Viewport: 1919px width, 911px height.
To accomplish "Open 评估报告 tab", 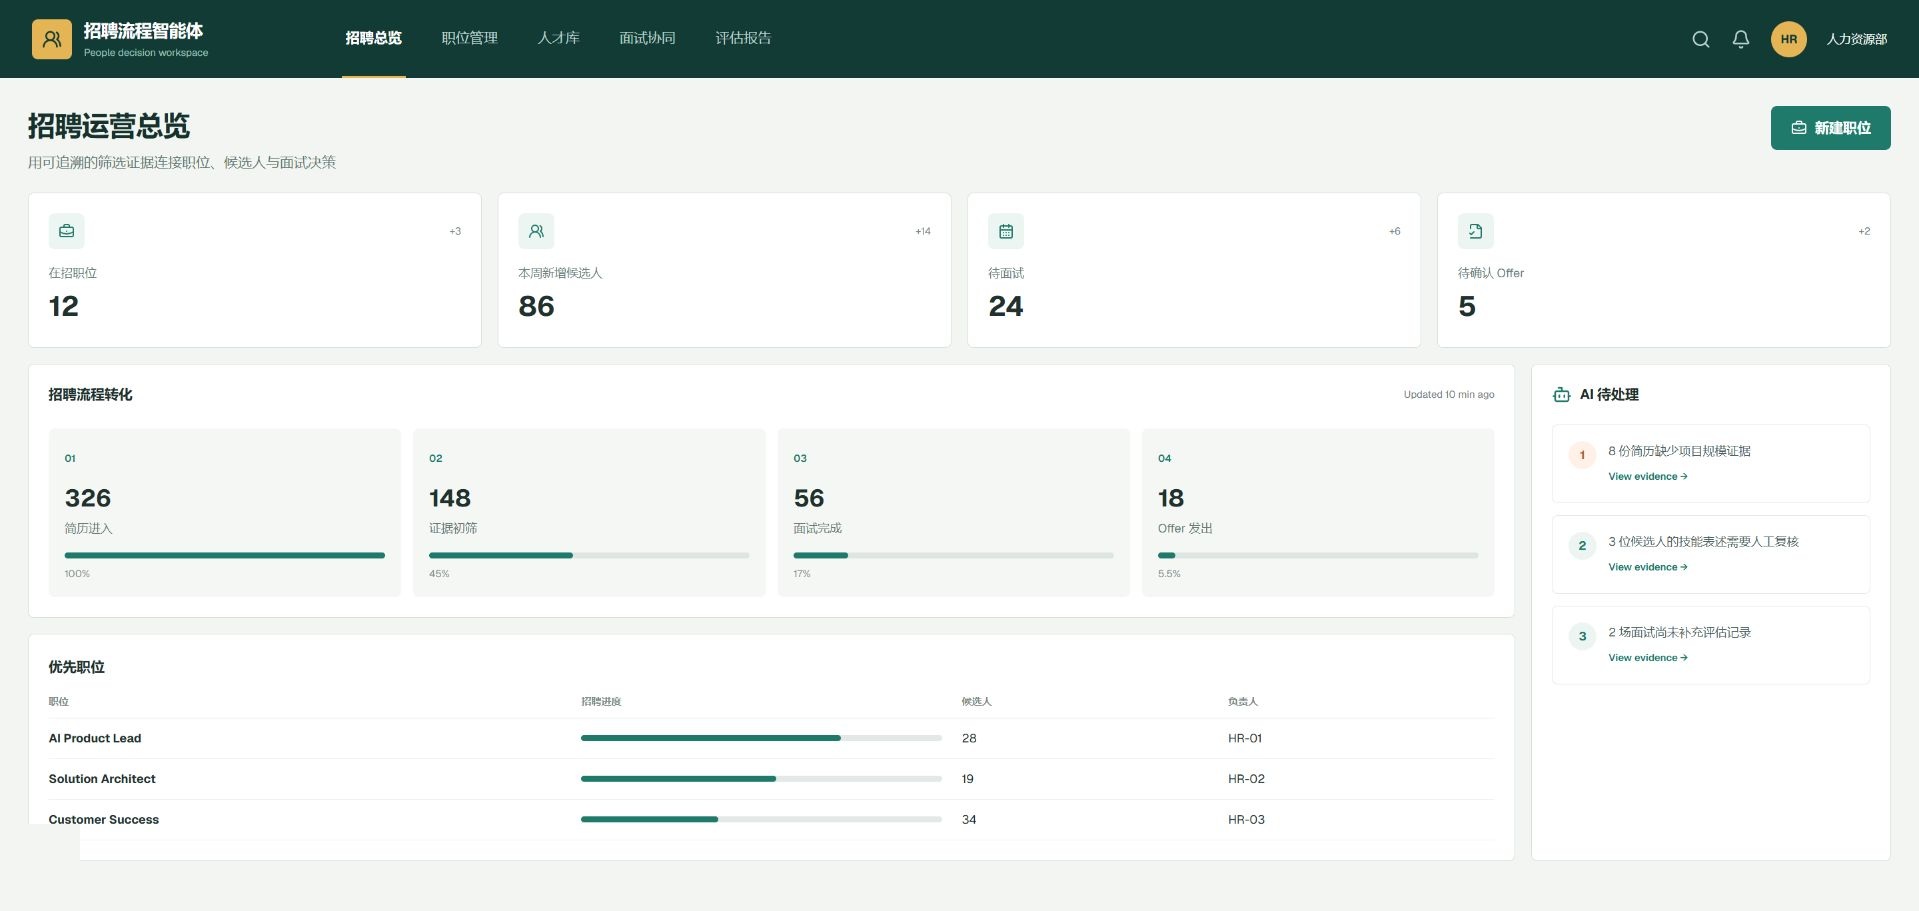I will click(x=743, y=38).
